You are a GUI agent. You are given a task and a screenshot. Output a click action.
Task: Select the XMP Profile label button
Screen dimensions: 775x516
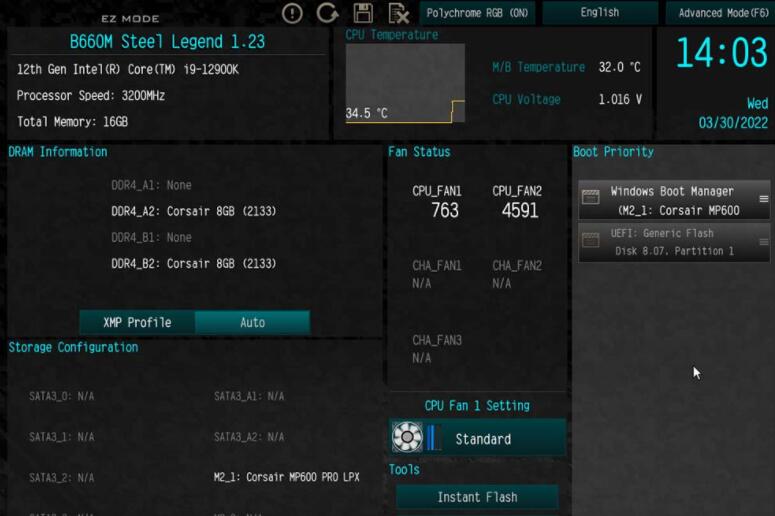point(137,322)
